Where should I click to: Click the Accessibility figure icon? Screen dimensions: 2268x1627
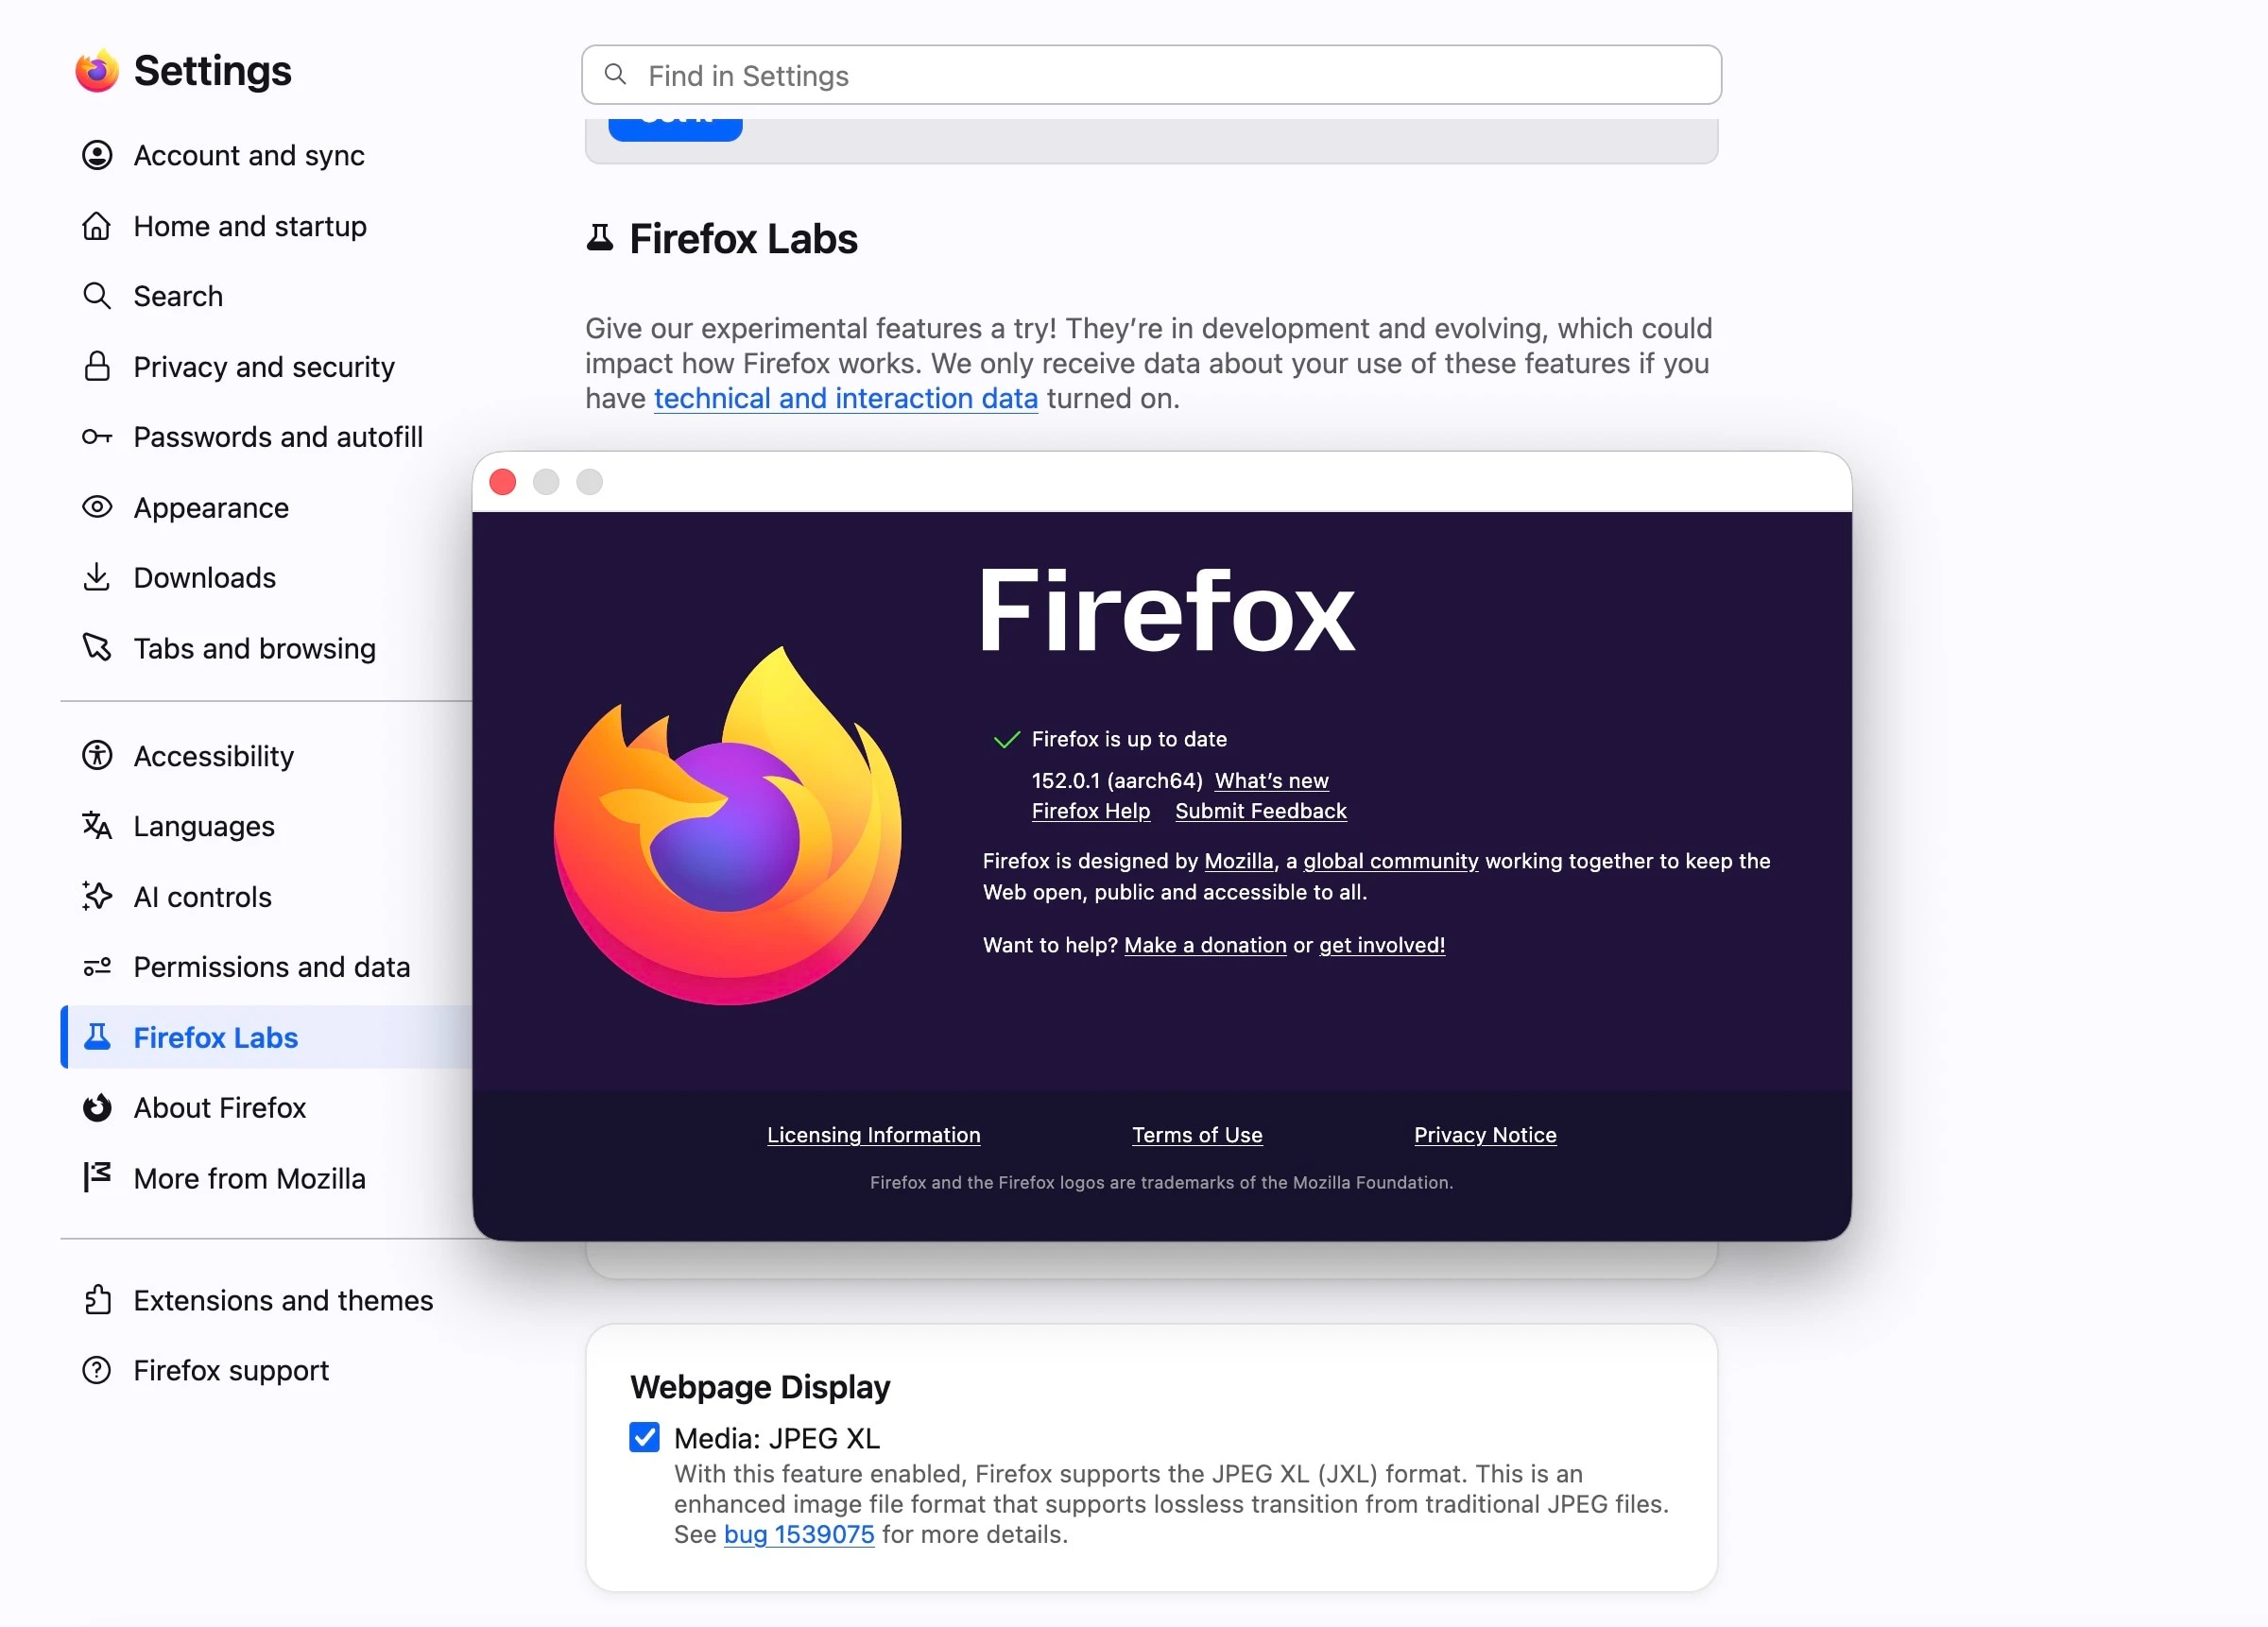pos(97,755)
